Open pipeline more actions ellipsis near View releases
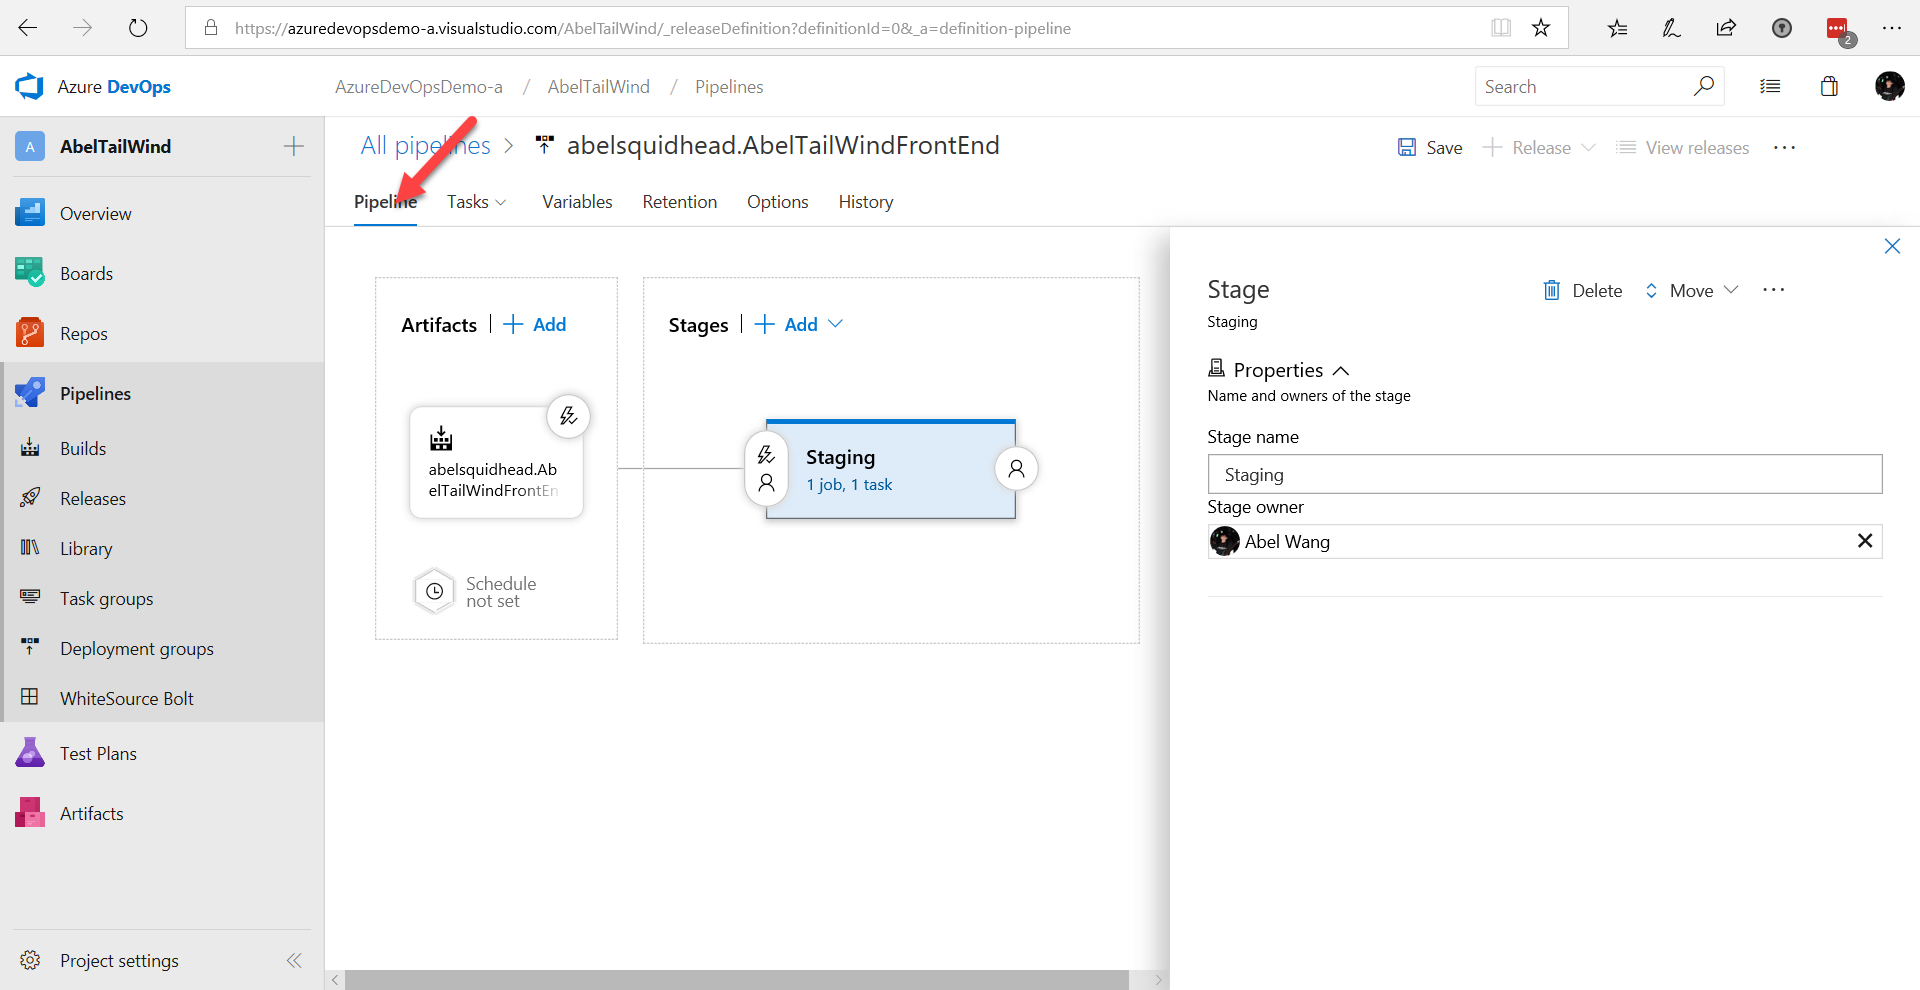This screenshot has width=1920, height=990. [x=1784, y=148]
